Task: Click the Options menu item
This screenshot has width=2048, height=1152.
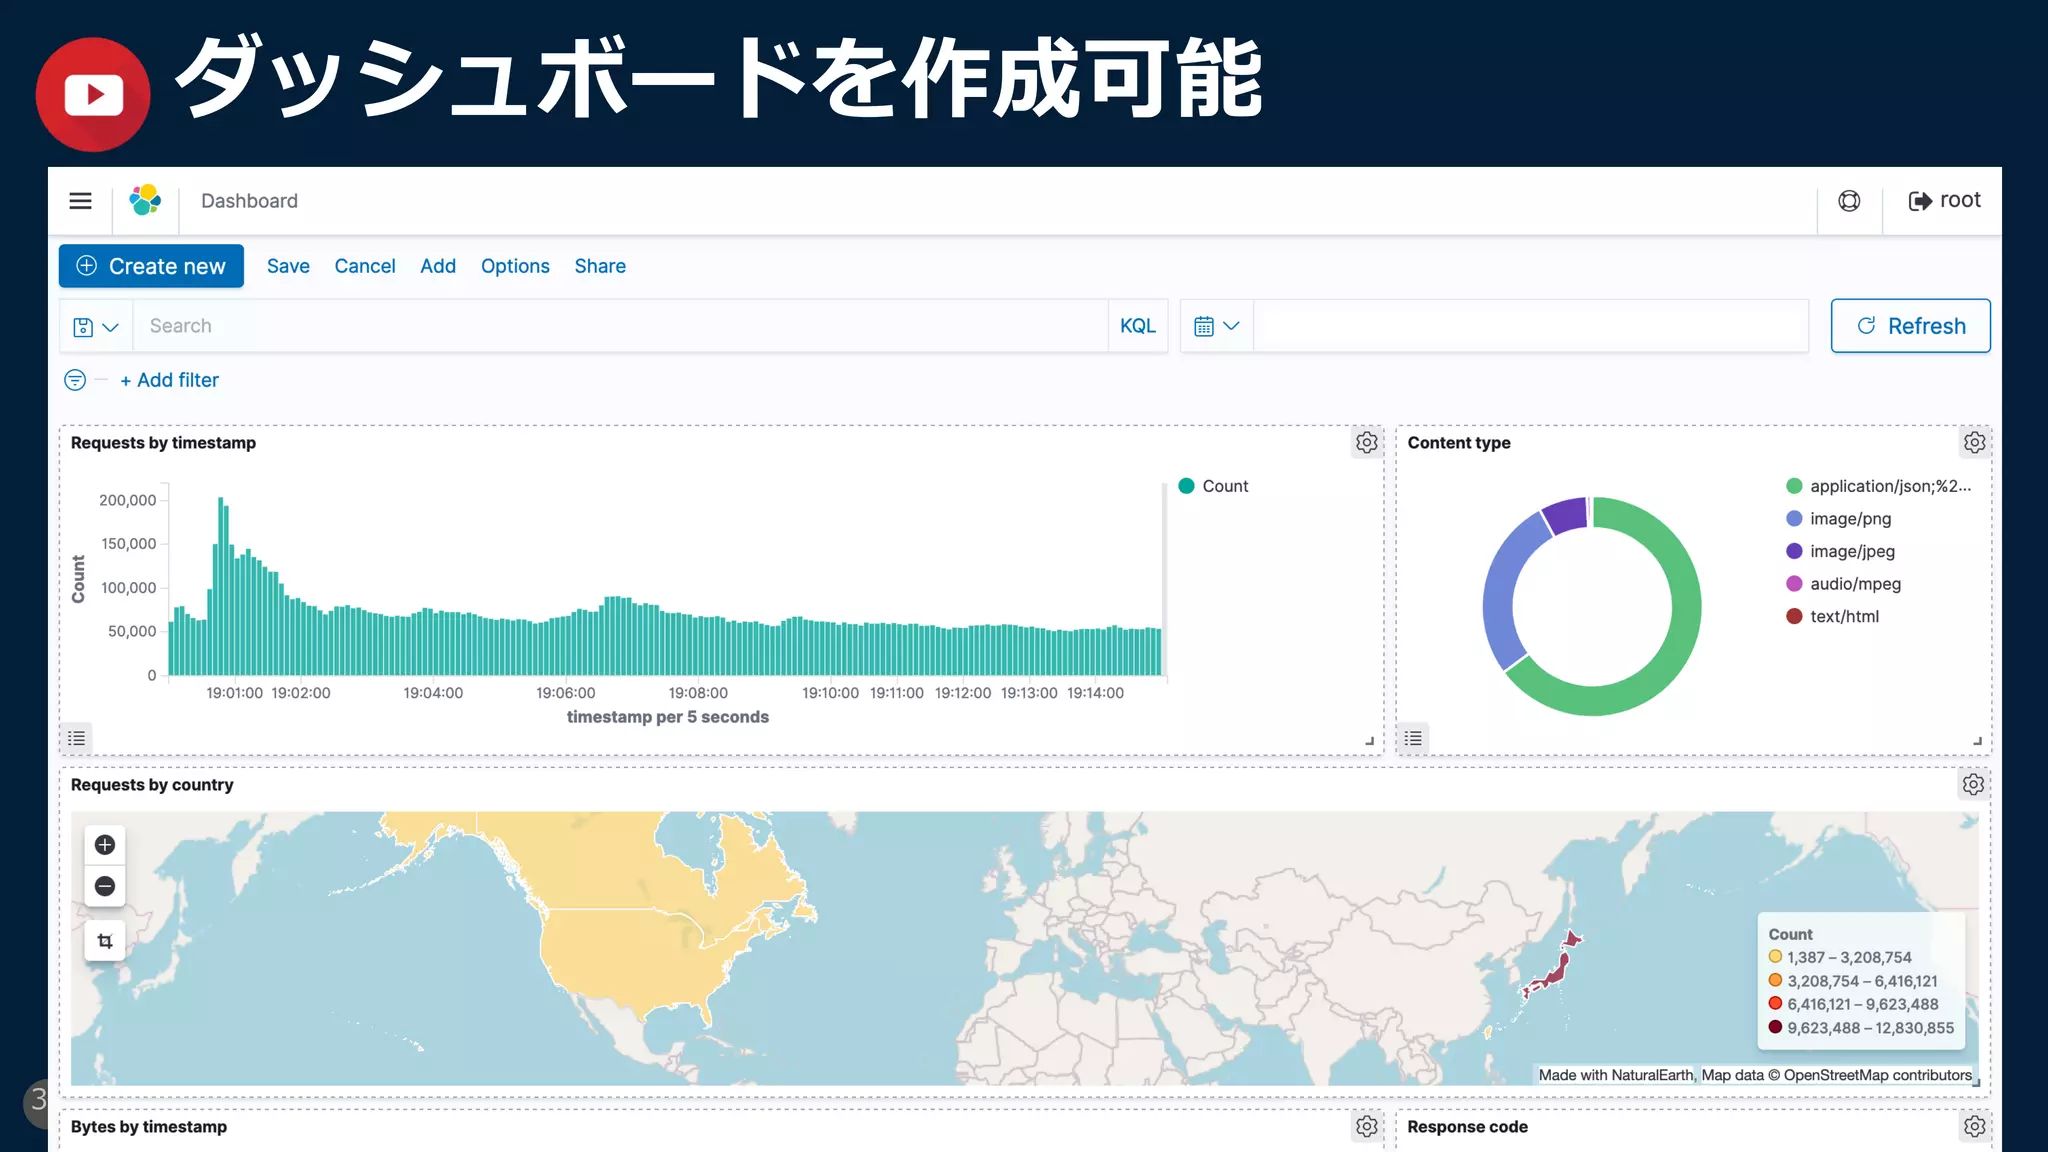Action: coord(515,266)
